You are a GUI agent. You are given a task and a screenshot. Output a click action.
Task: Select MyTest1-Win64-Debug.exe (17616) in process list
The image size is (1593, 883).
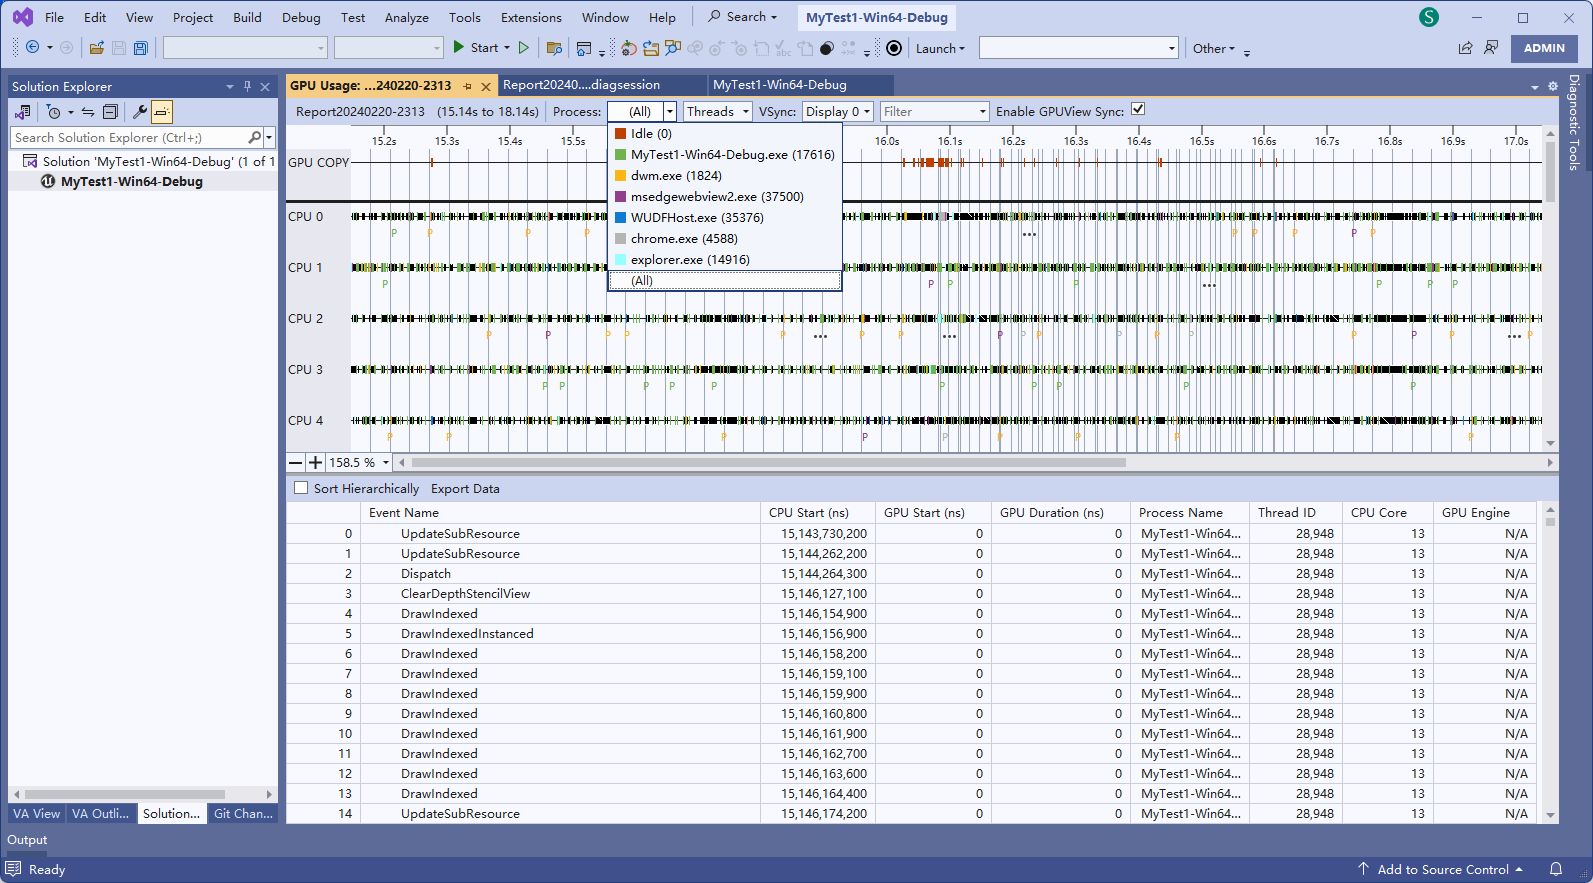click(725, 155)
